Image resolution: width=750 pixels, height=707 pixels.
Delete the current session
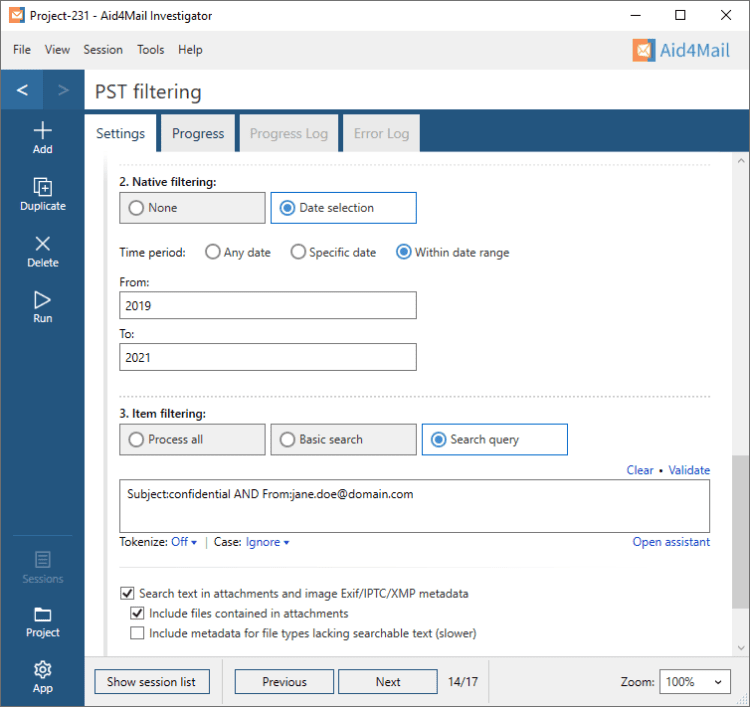(x=43, y=252)
